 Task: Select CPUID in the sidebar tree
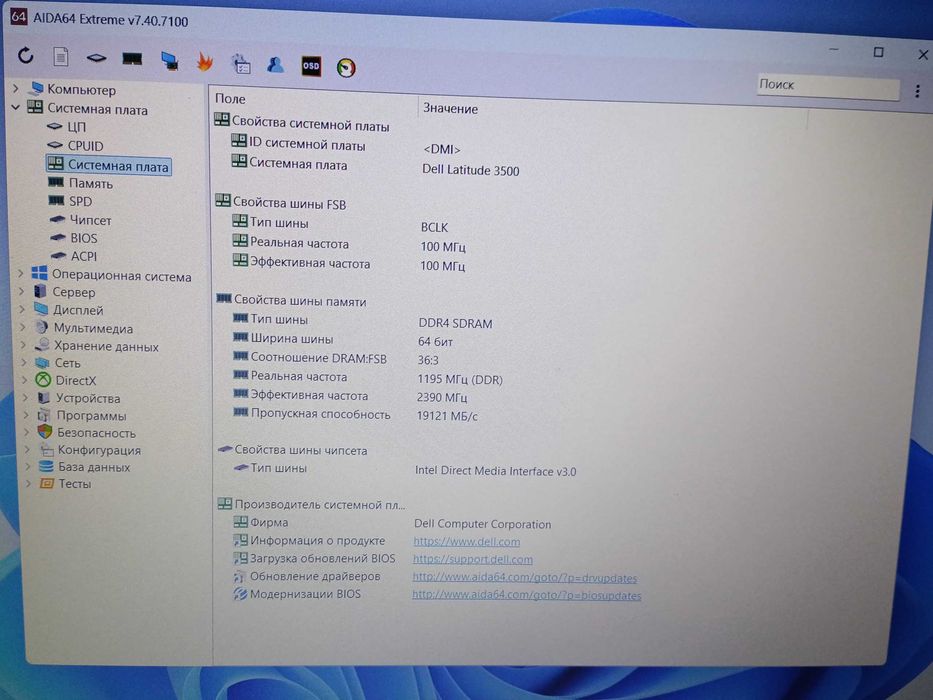(x=85, y=146)
